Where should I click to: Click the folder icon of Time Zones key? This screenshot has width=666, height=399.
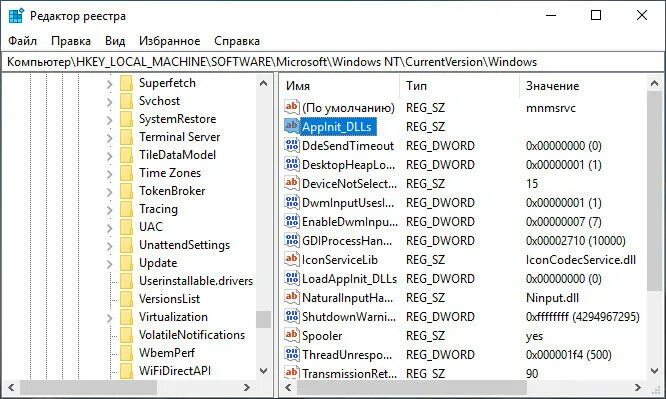(x=127, y=173)
